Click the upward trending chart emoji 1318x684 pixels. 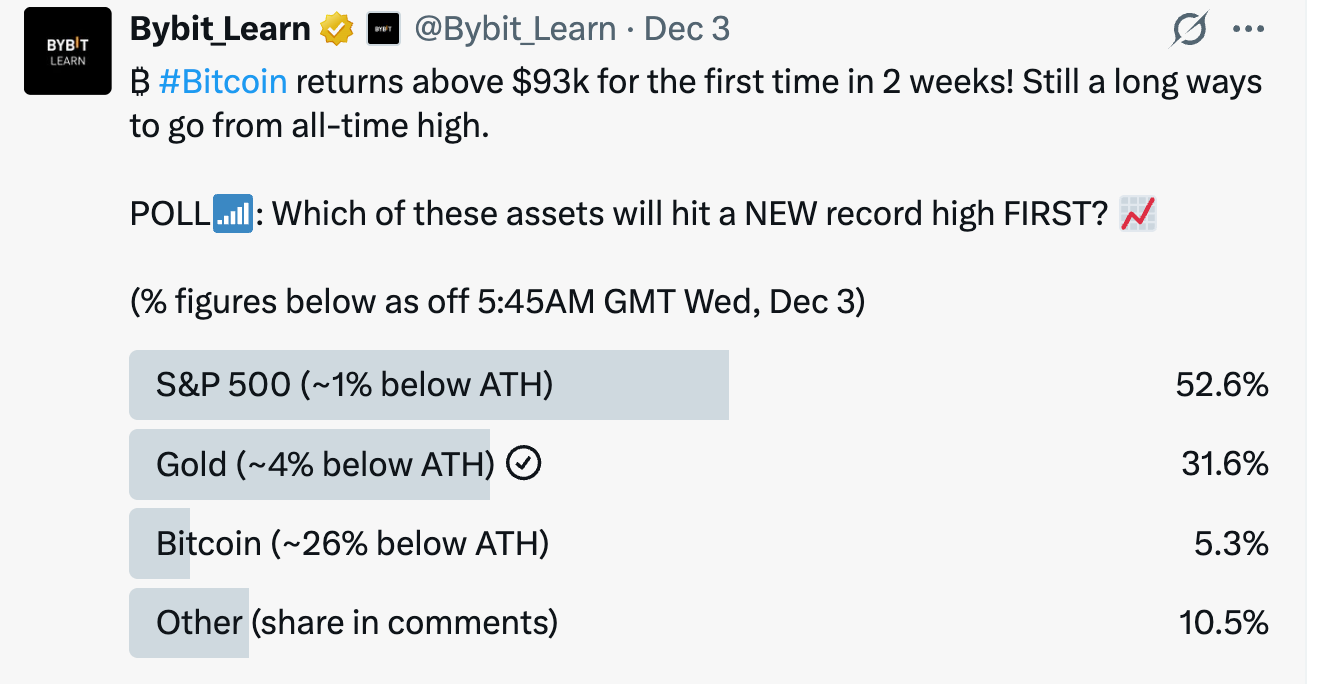coord(1138,213)
